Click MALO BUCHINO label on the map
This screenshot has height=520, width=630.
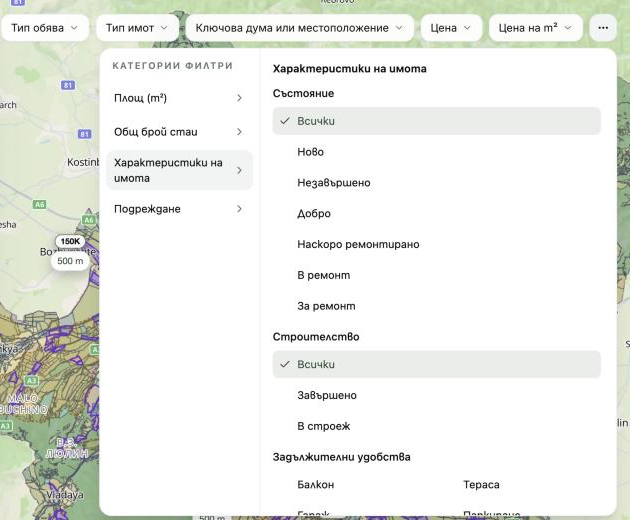[x=23, y=404]
